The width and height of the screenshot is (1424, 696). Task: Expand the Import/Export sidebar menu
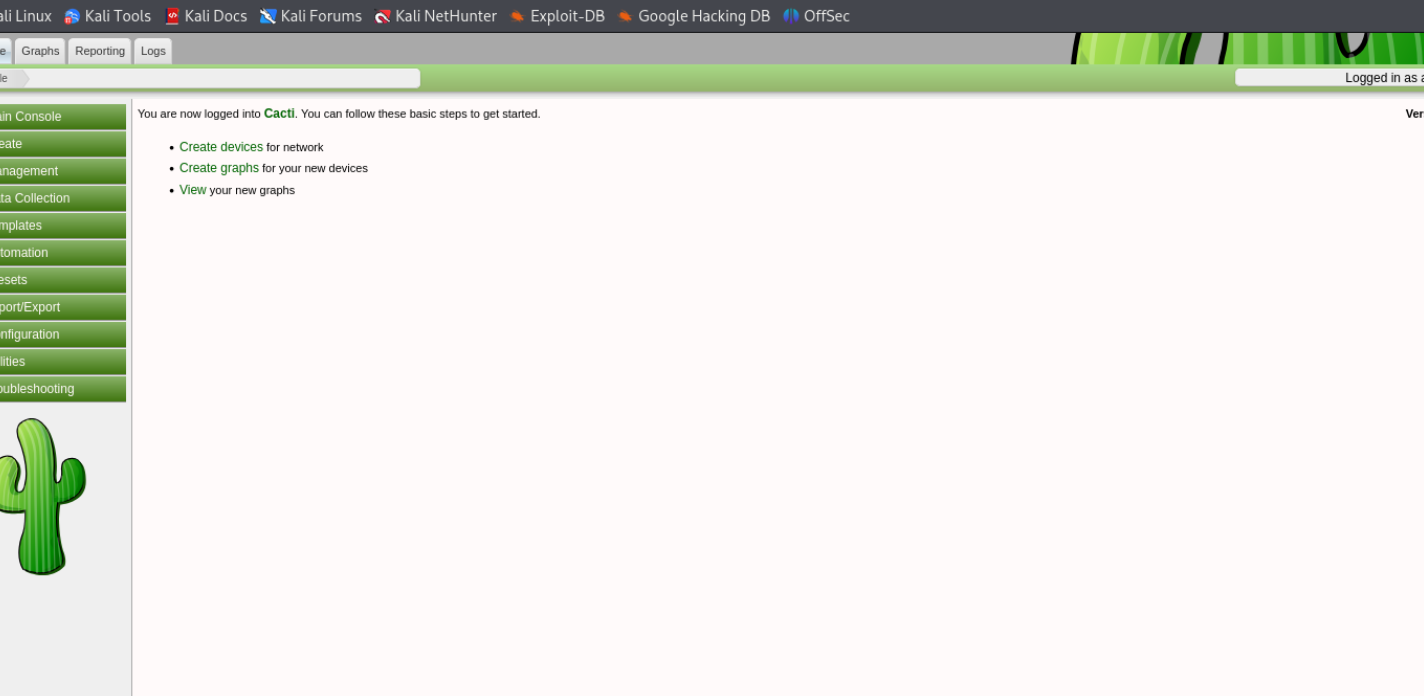62,307
